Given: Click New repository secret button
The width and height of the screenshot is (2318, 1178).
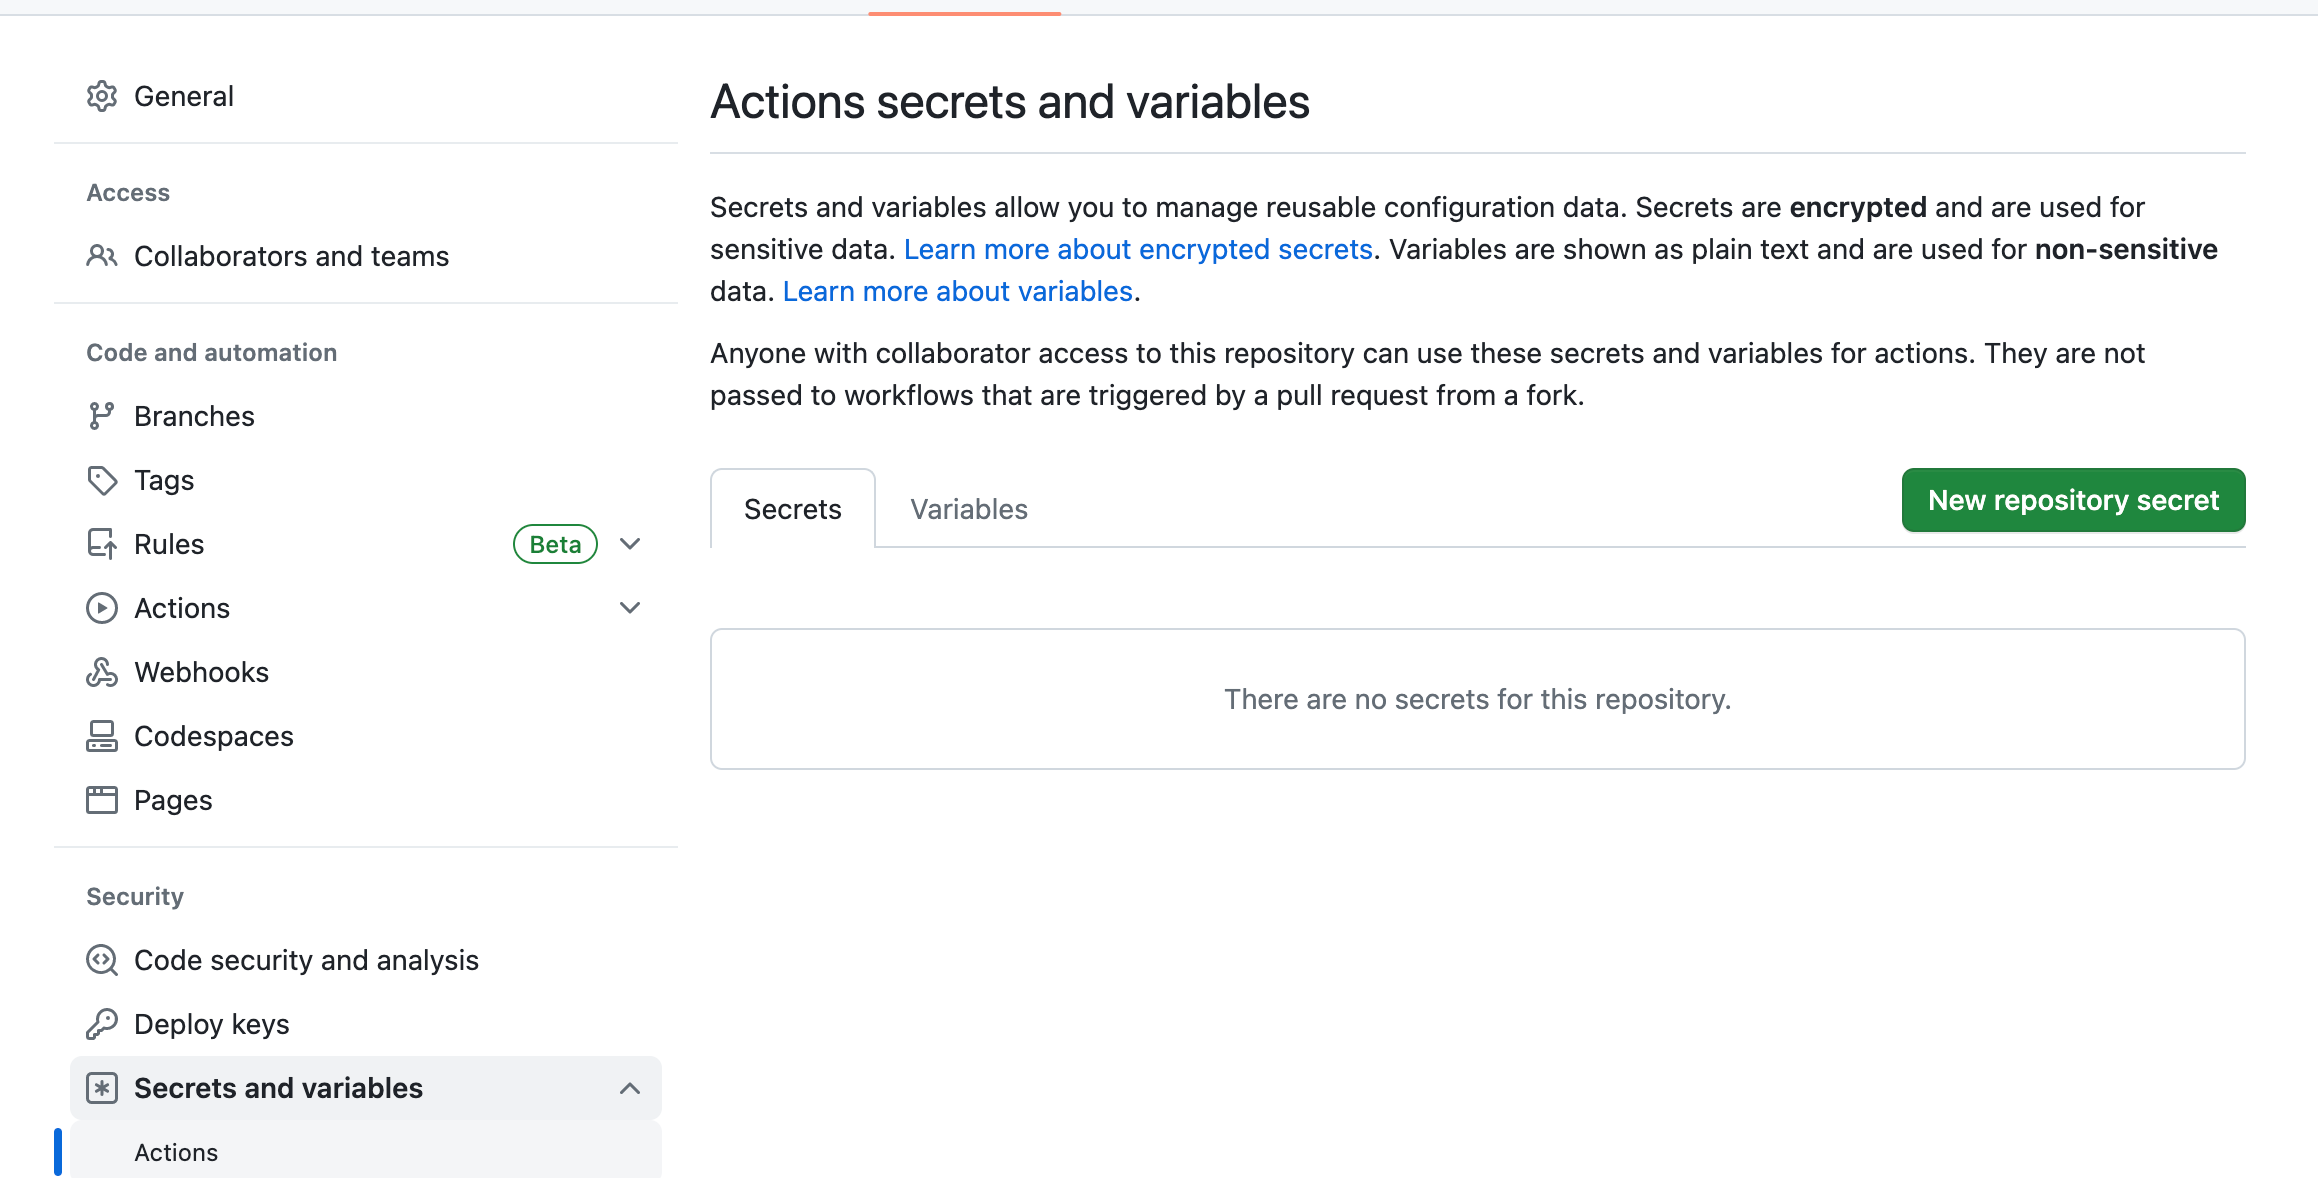Looking at the screenshot, I should (2073, 500).
